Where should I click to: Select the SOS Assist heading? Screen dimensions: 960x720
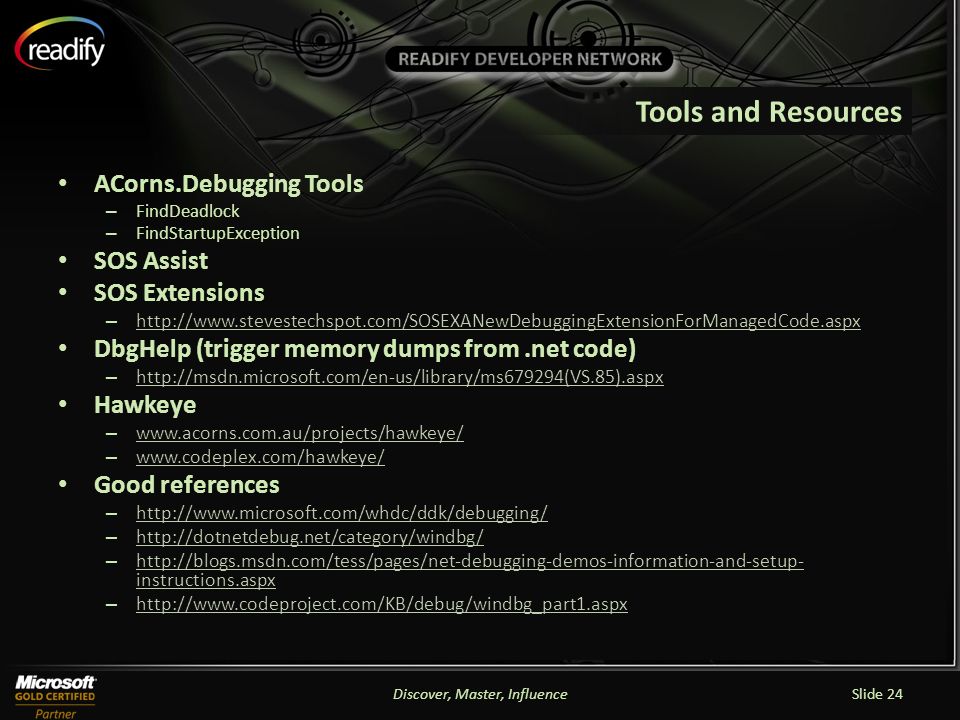[x=151, y=261]
